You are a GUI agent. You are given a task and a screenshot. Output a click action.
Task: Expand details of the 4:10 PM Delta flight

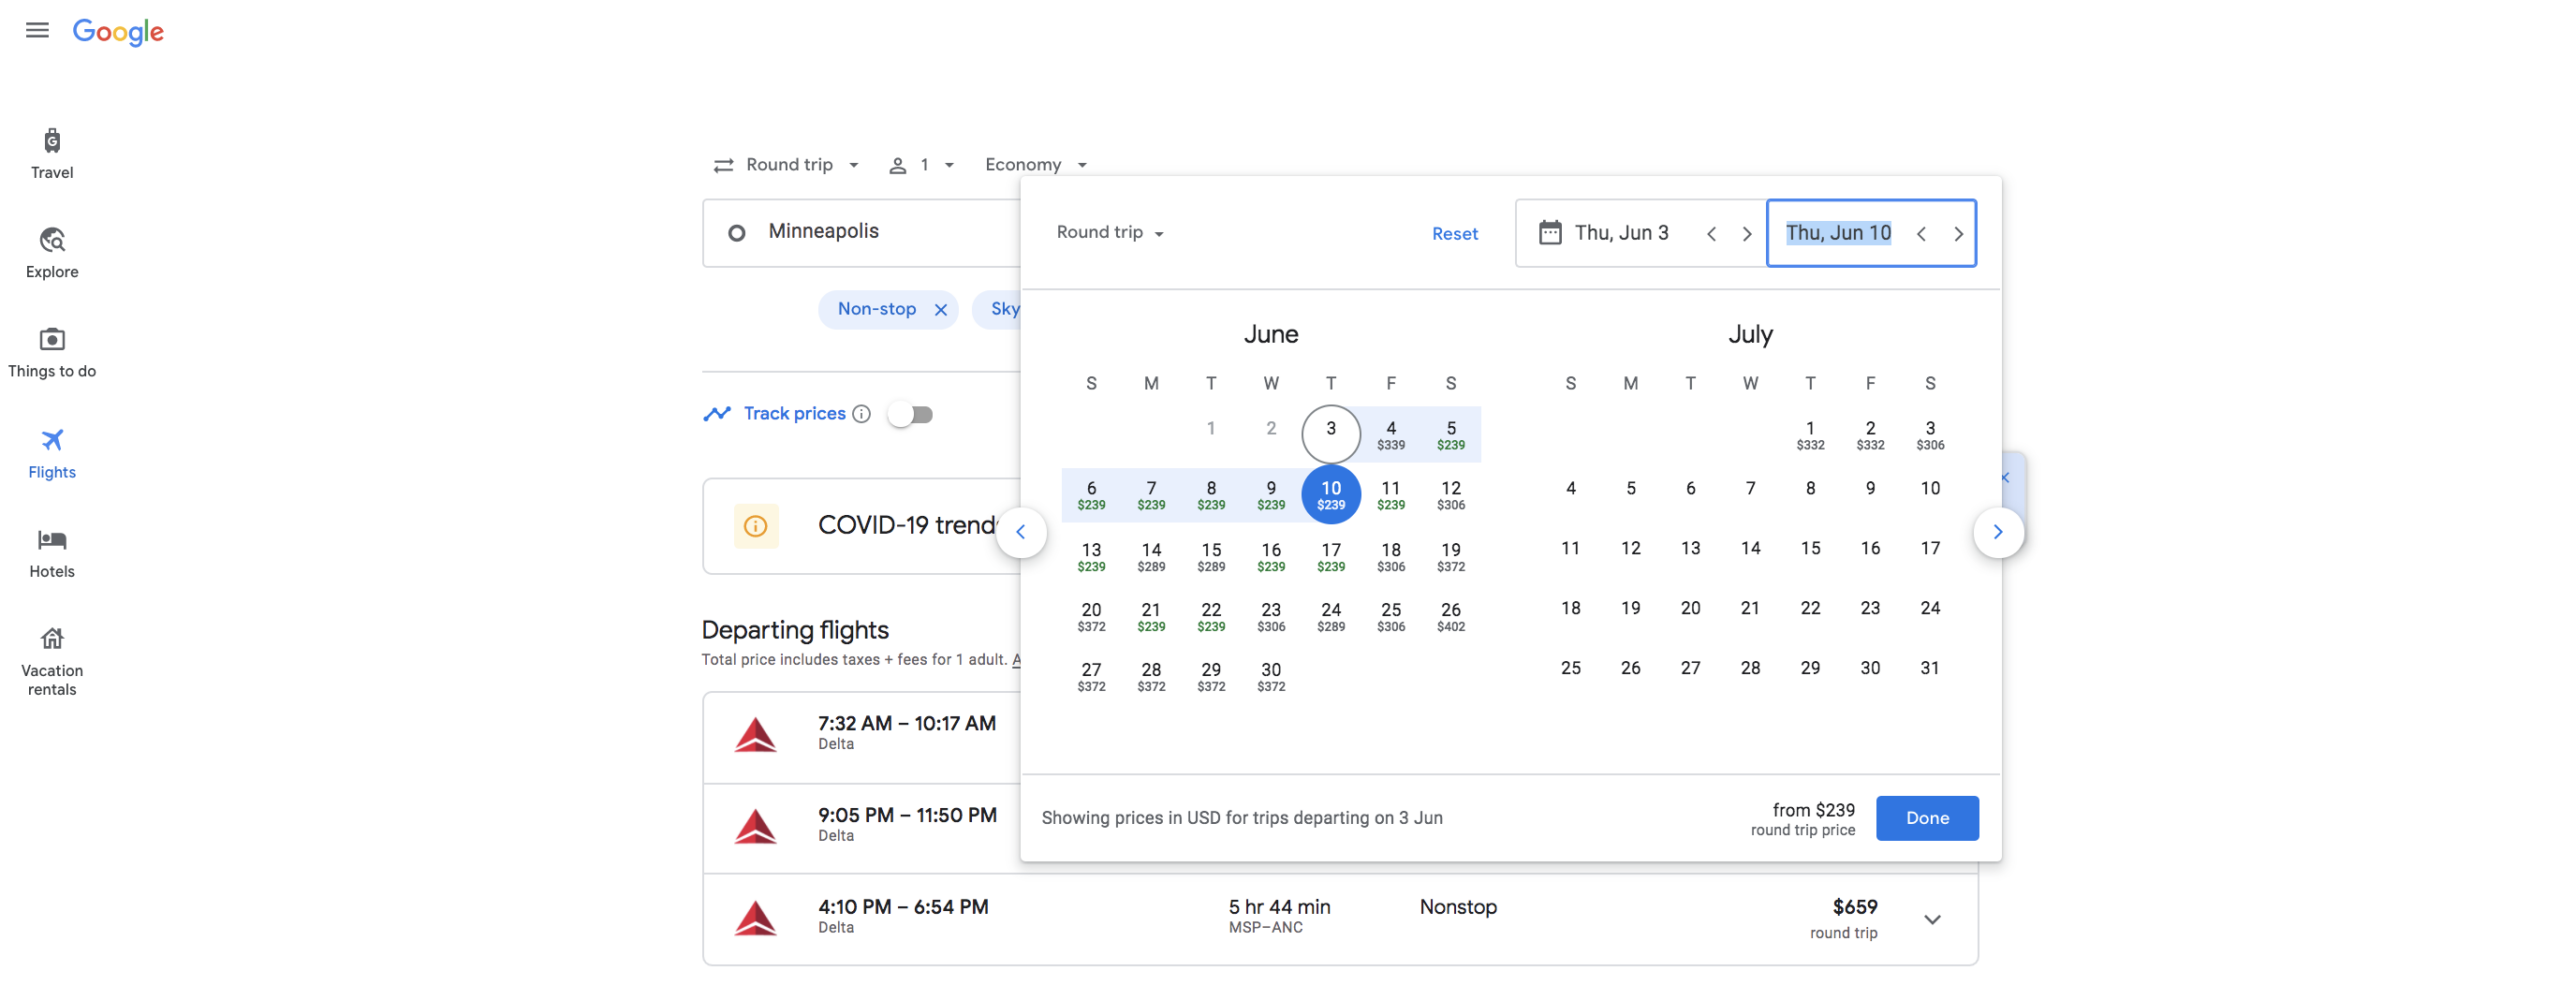(x=1932, y=918)
